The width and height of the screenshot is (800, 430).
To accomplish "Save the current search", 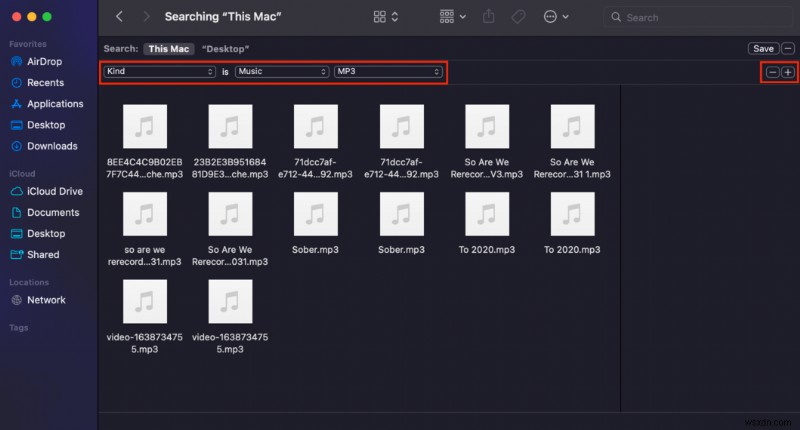I will [x=763, y=48].
